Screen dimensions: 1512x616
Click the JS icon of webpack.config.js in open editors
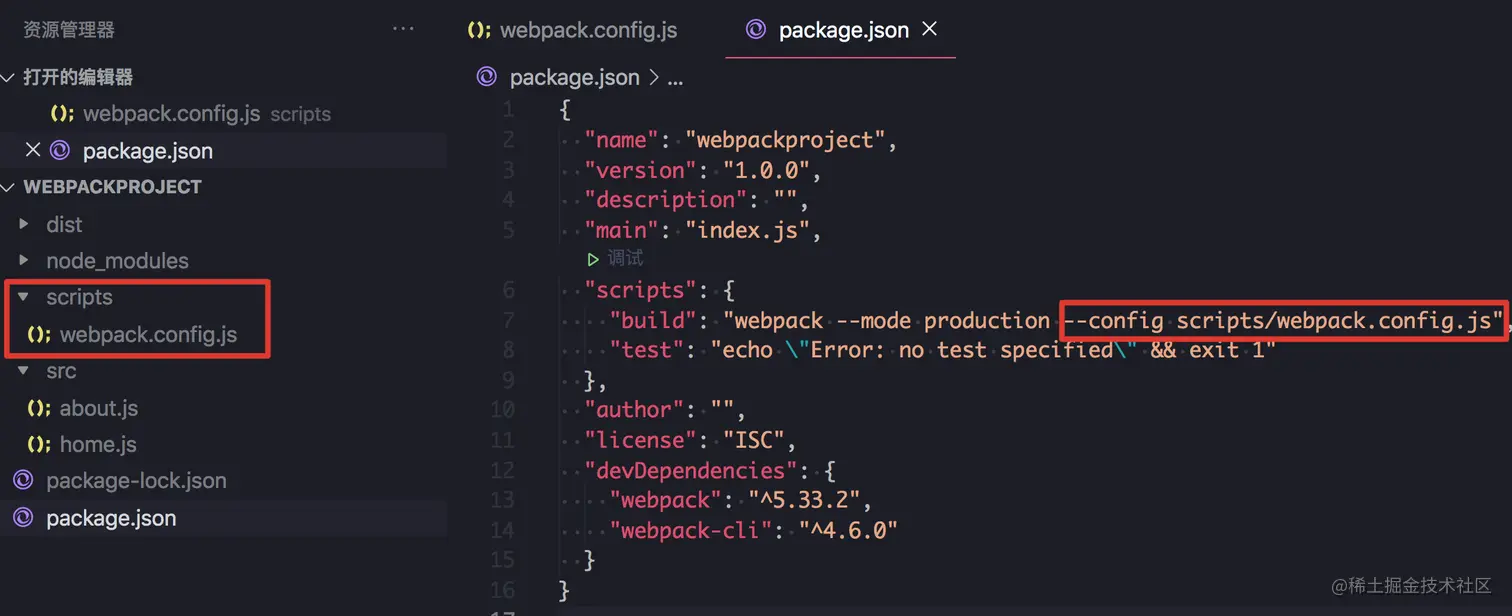(62, 114)
